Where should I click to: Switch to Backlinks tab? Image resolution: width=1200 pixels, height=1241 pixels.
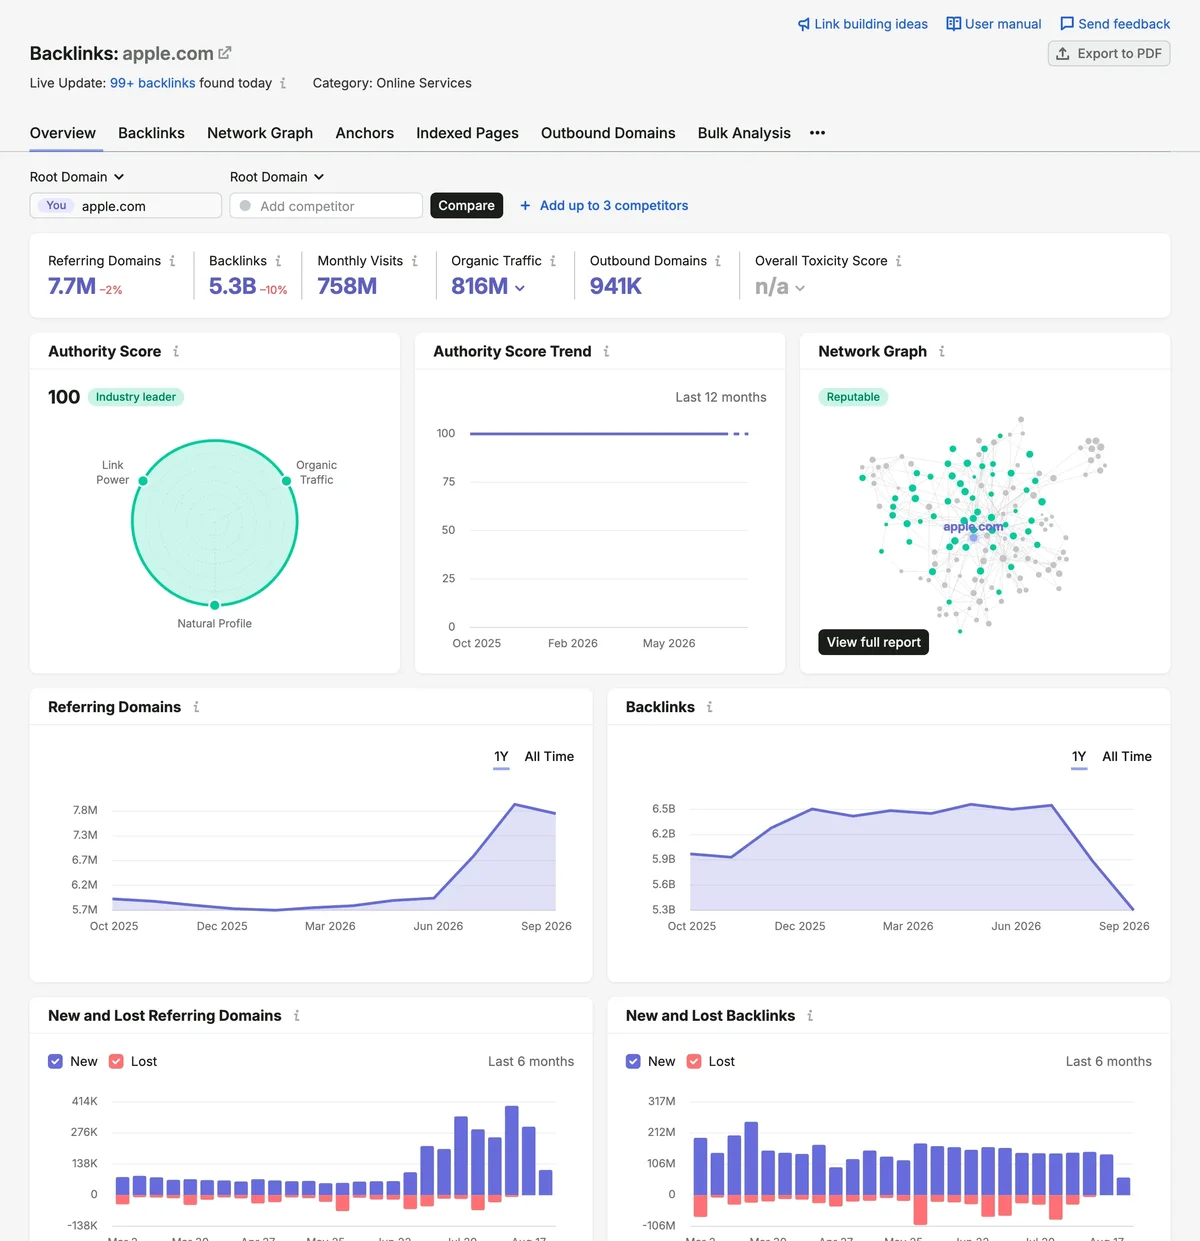coord(151,133)
